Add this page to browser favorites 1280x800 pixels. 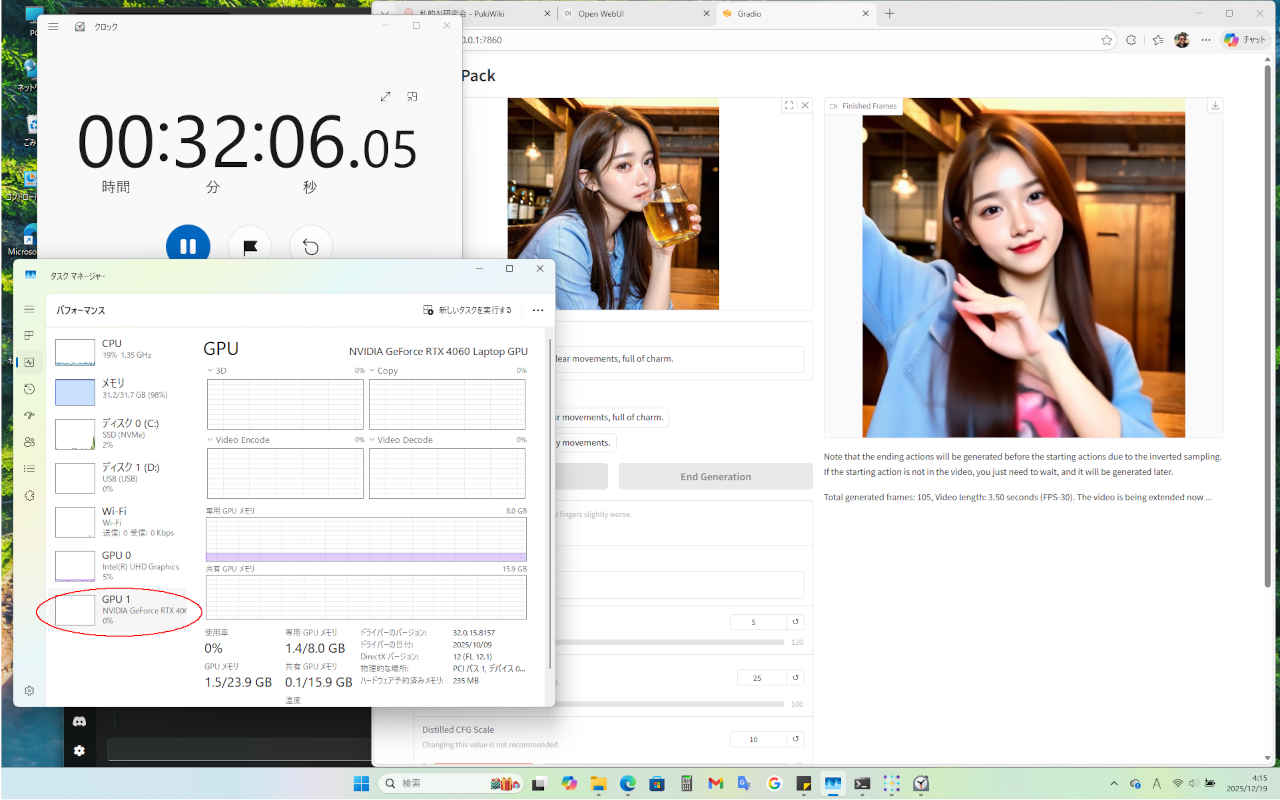[x=1106, y=40]
